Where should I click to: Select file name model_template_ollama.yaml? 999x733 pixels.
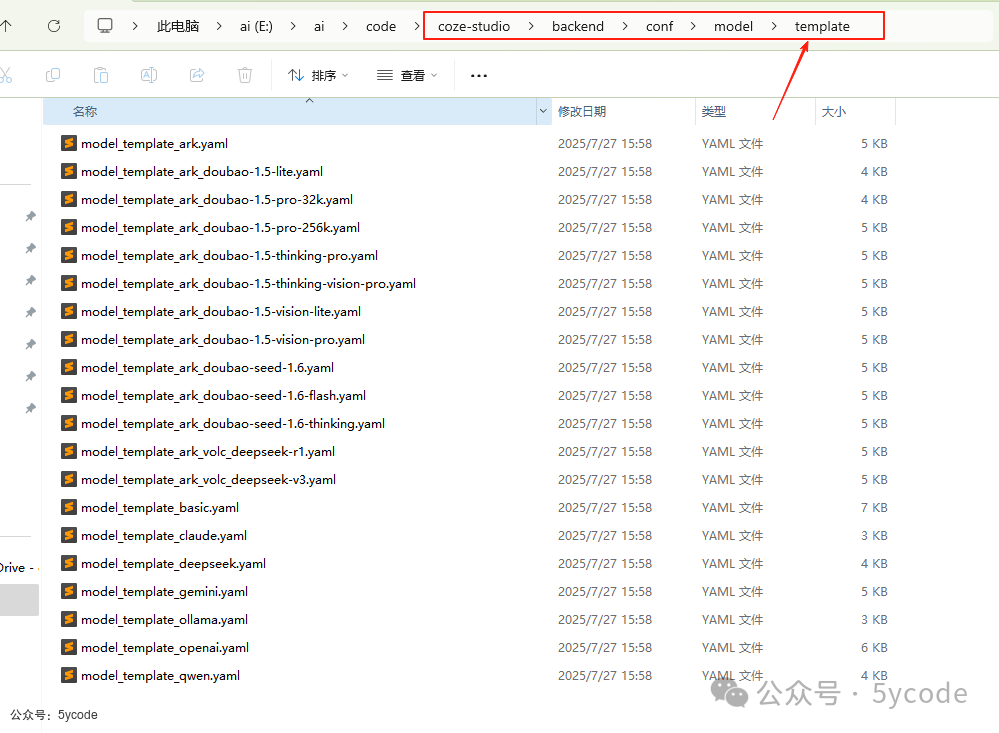[x=164, y=620]
